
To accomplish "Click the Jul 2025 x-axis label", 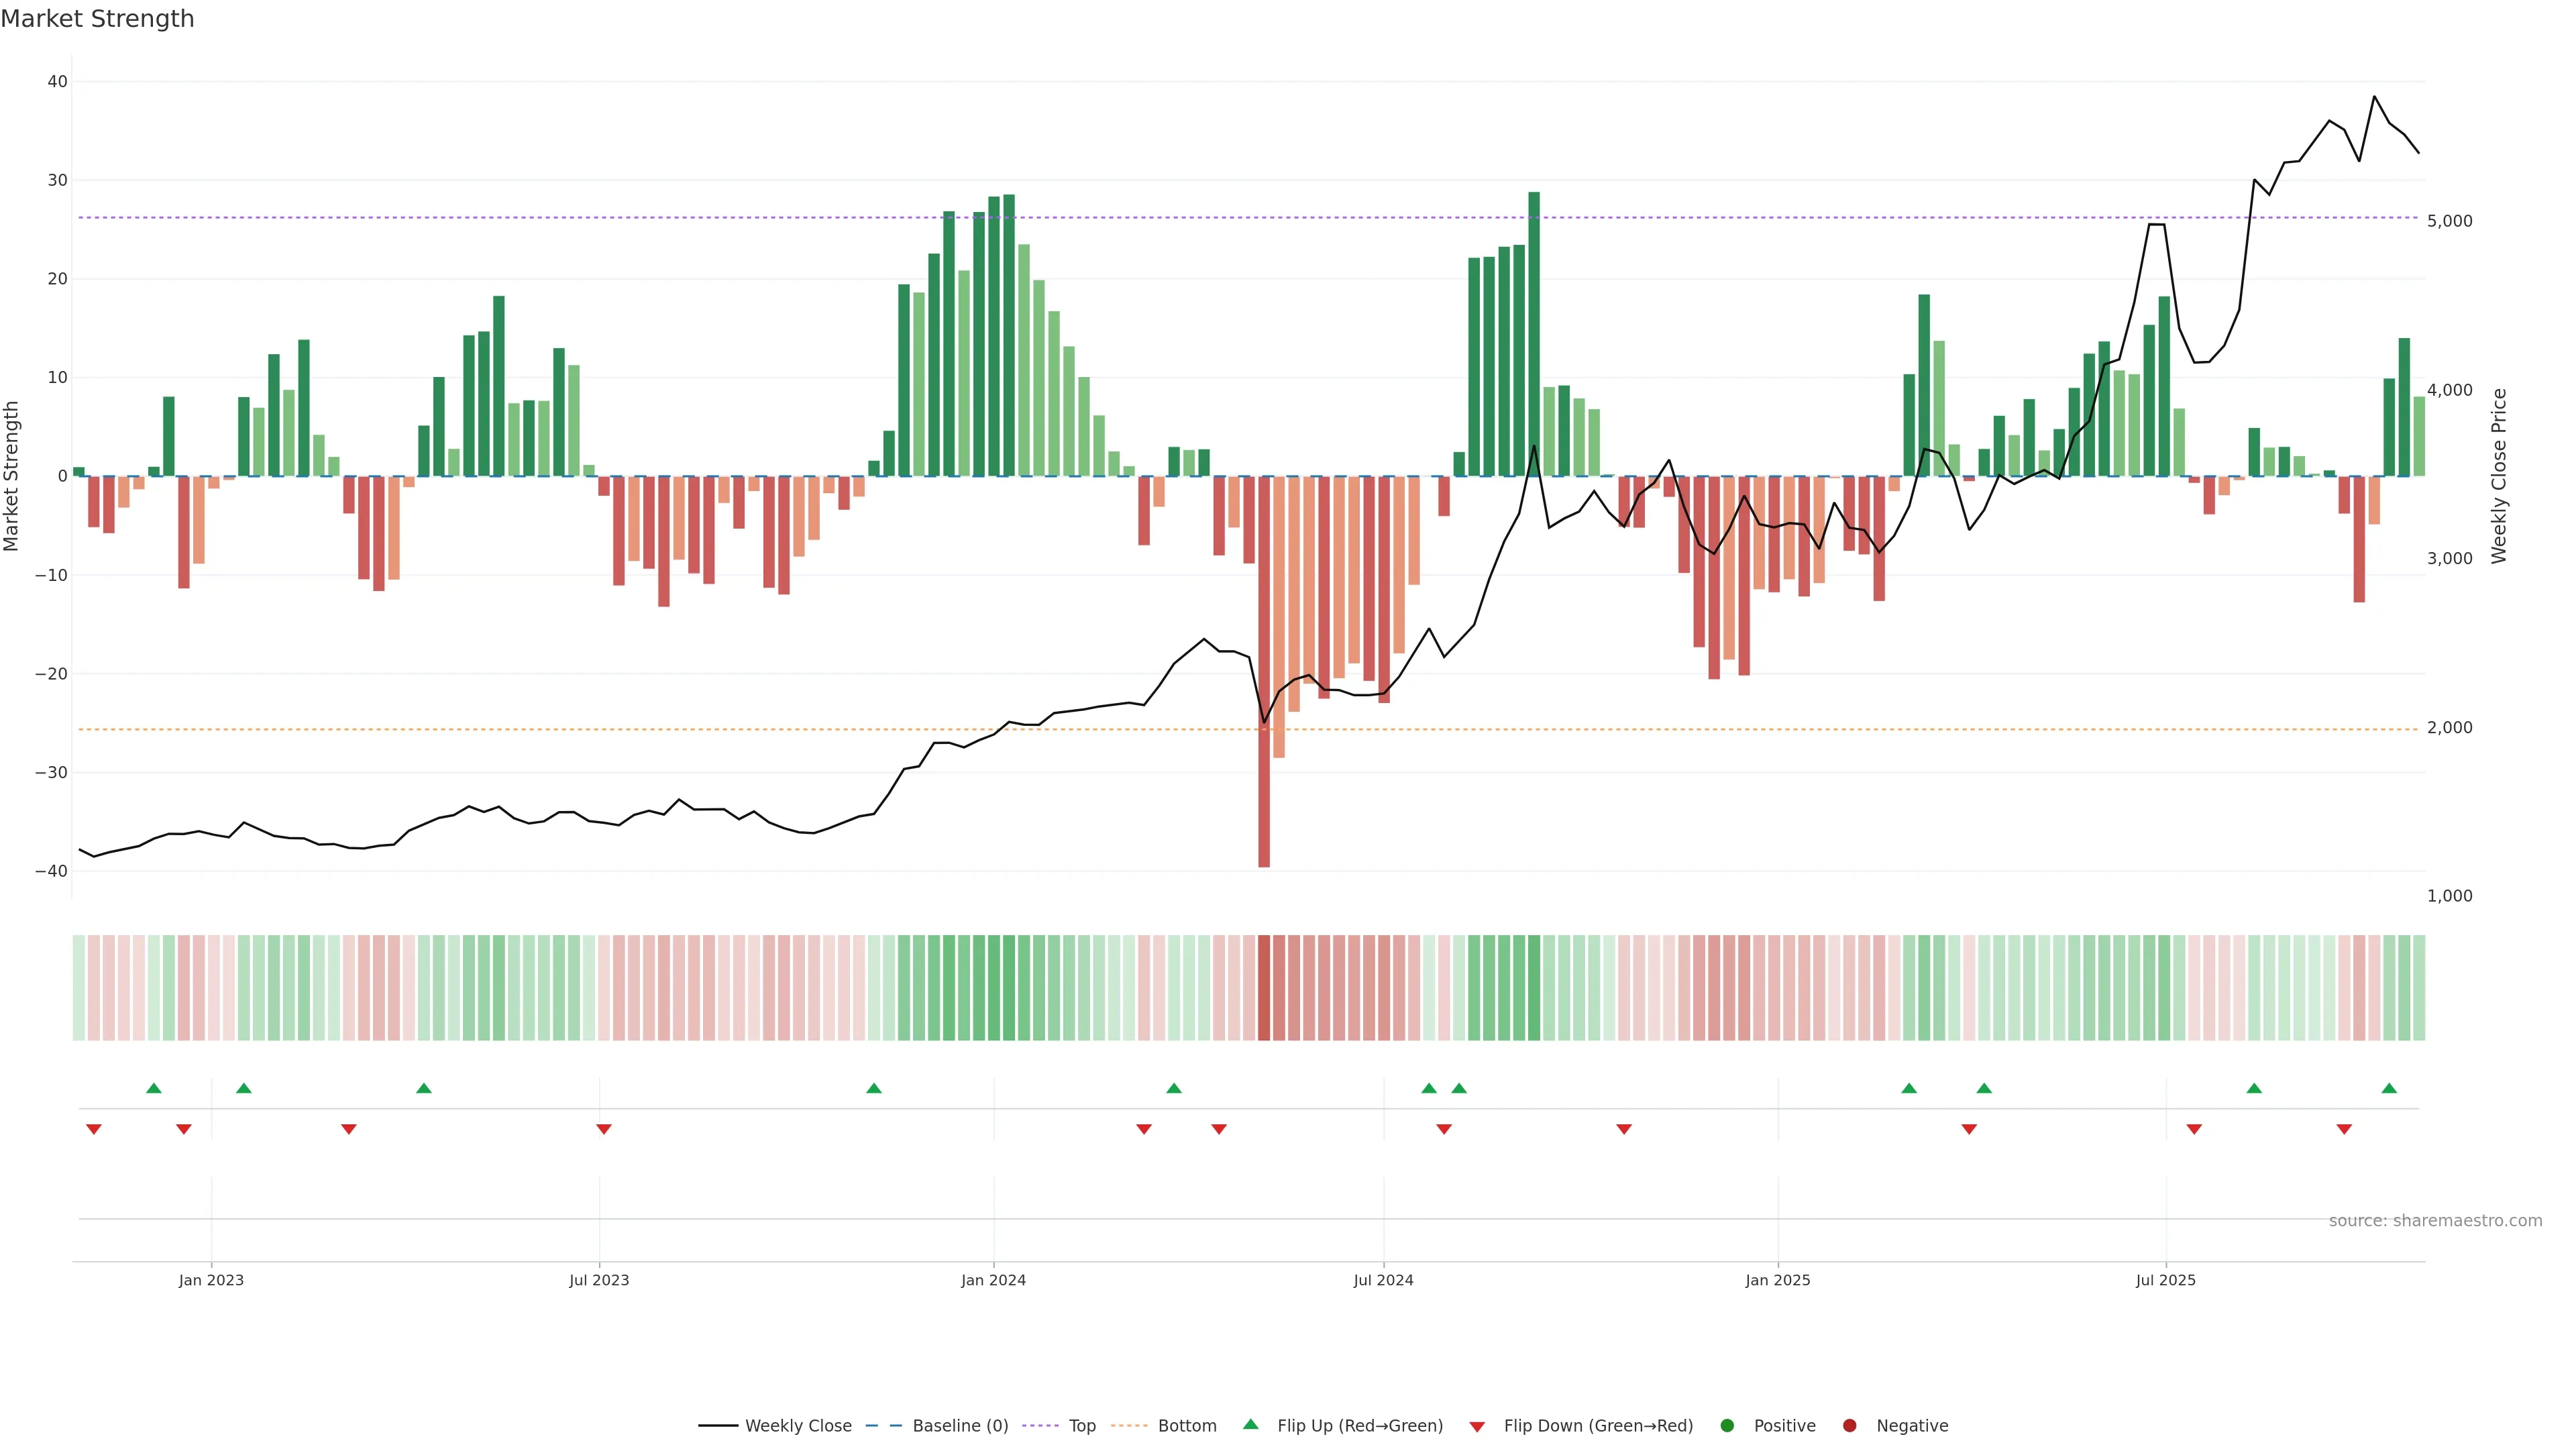I will 2165,1280.
